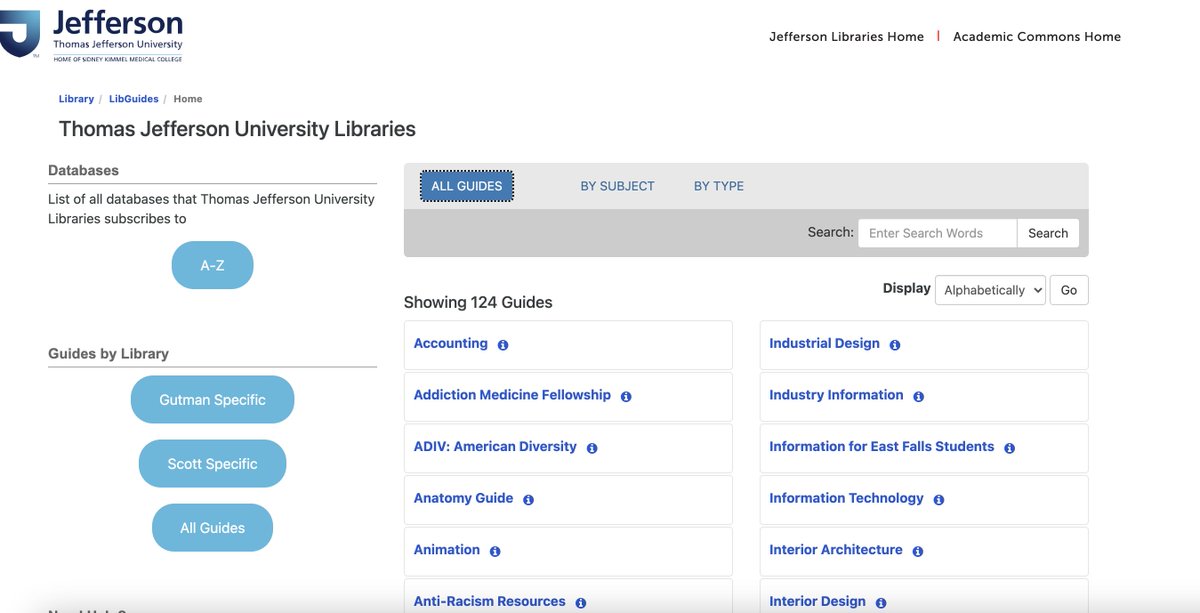The image size is (1200, 613).
Task: Open ADIV: American Diversity guide
Action: (x=495, y=446)
